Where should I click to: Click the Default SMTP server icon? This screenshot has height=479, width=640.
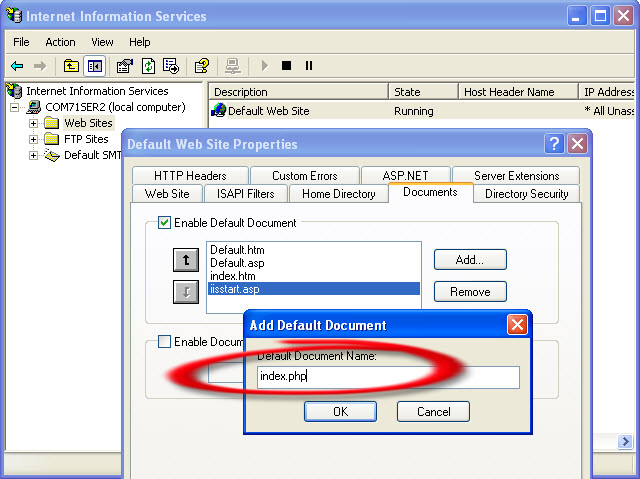click(x=52, y=155)
